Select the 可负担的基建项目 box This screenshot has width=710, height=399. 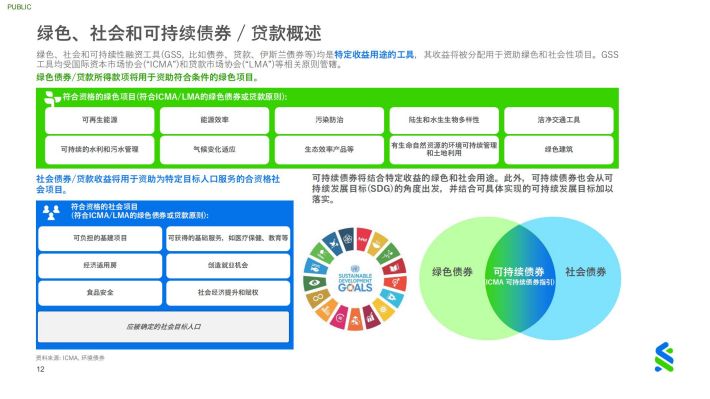[100, 238]
